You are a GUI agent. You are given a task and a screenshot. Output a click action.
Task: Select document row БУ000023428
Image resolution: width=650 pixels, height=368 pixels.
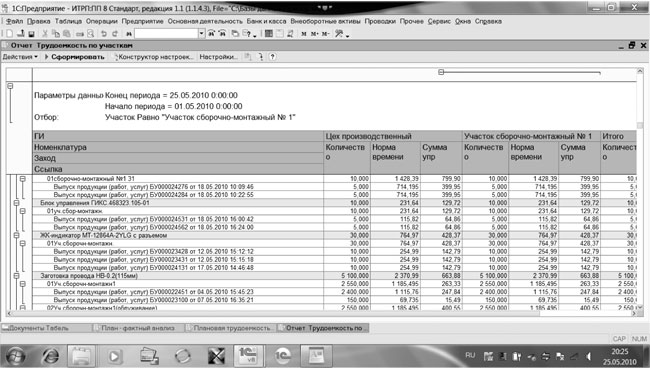pos(153,252)
